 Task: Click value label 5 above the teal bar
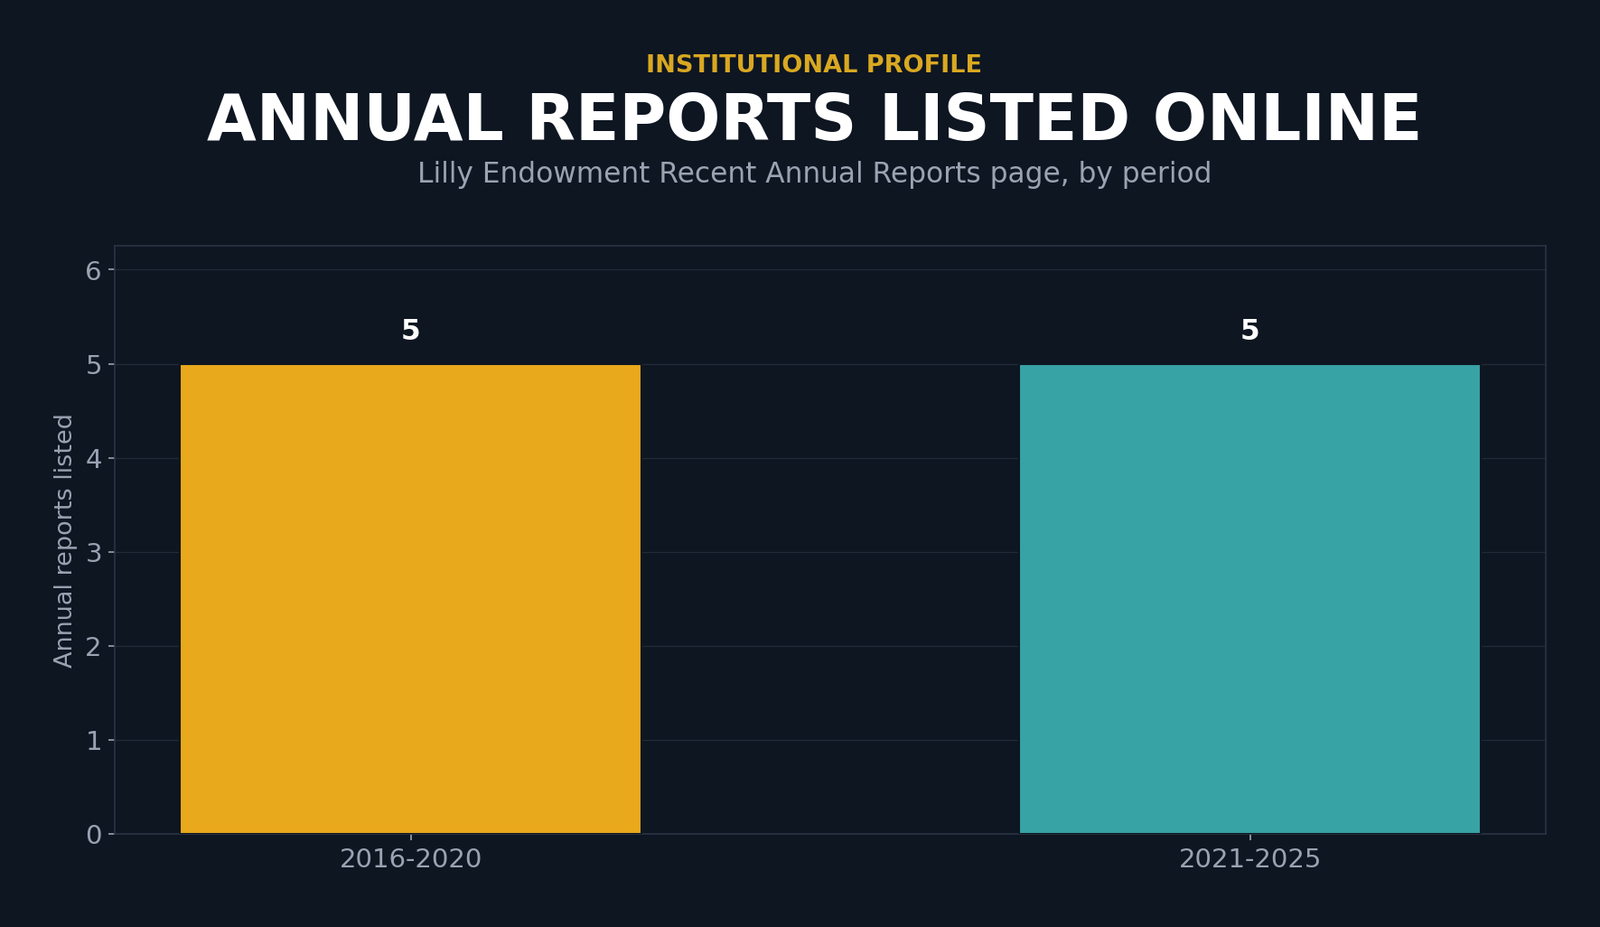(x=1249, y=331)
